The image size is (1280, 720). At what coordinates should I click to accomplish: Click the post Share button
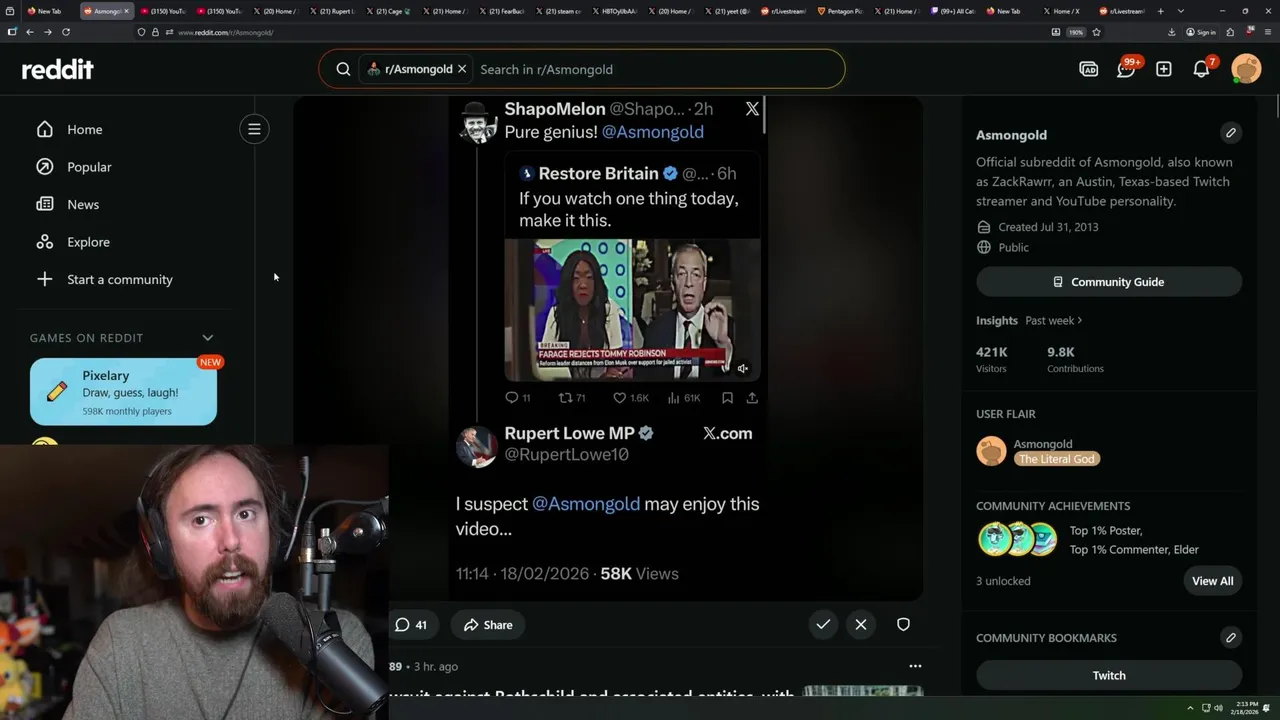click(488, 625)
